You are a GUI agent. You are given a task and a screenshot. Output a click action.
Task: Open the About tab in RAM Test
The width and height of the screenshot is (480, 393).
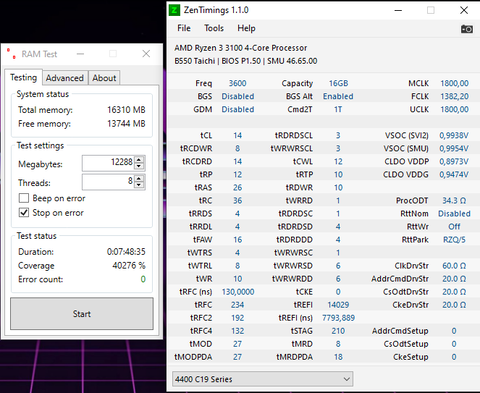(x=104, y=78)
